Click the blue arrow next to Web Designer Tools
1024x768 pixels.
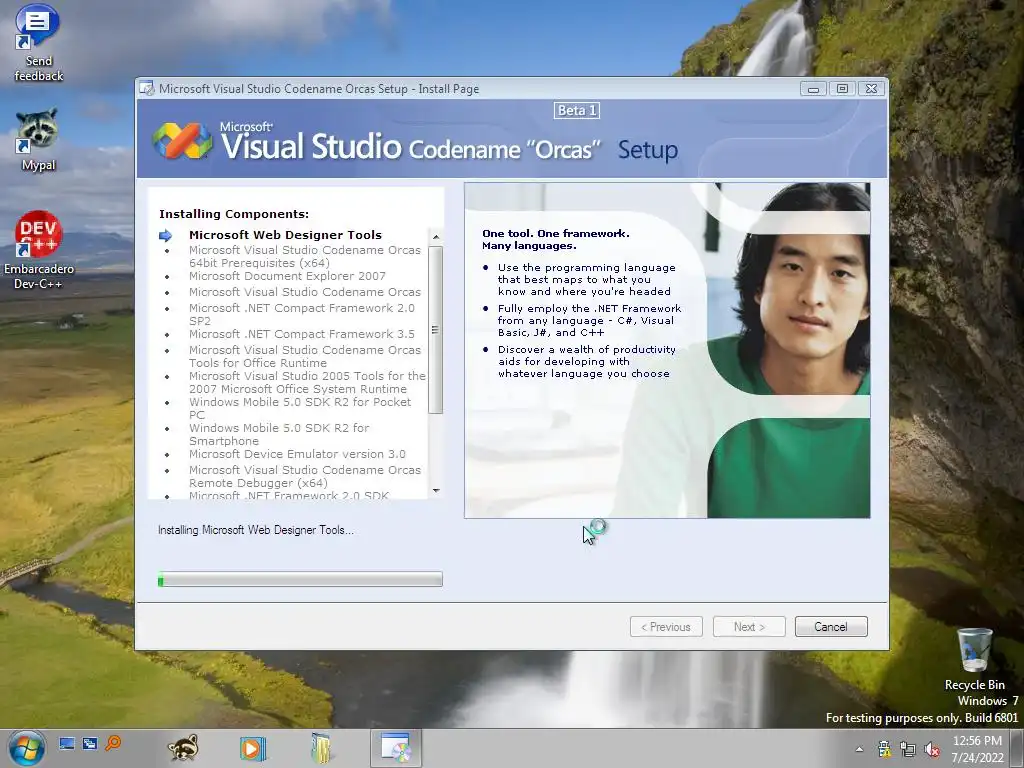click(x=165, y=235)
